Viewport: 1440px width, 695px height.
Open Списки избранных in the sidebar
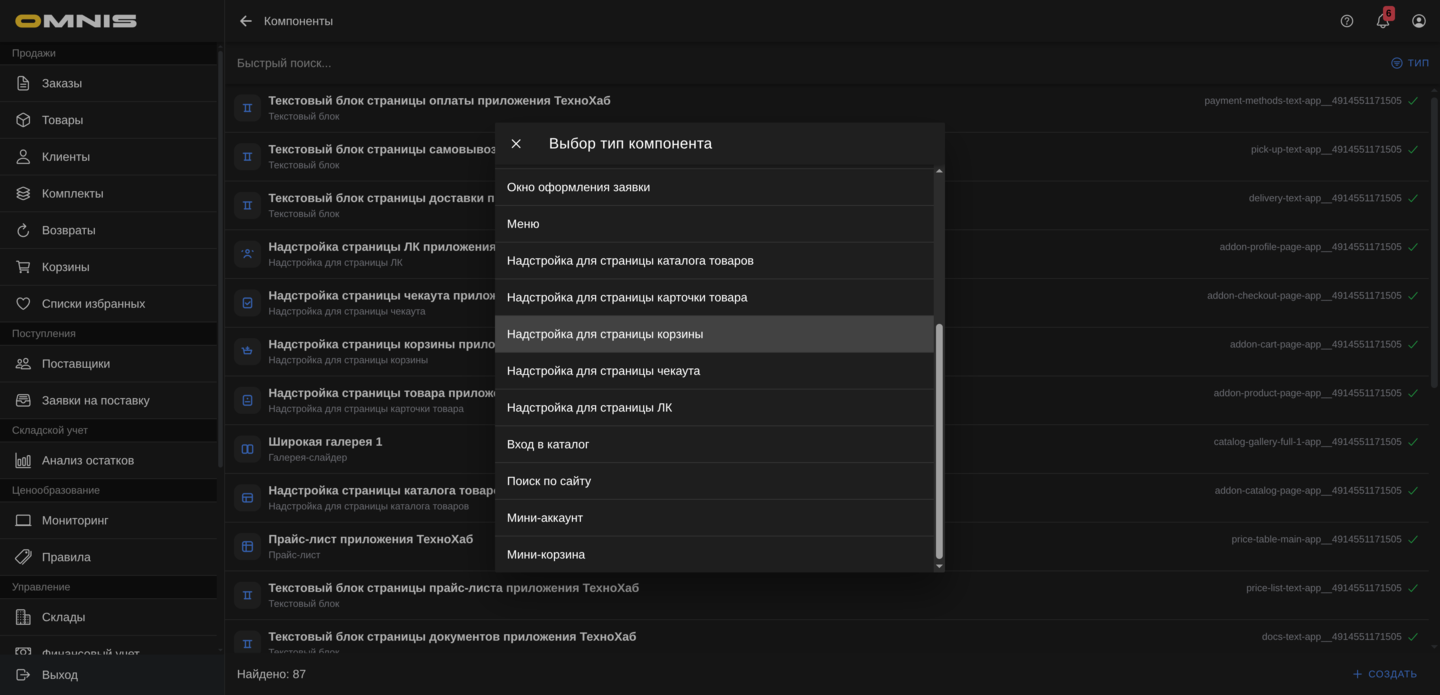(x=93, y=304)
